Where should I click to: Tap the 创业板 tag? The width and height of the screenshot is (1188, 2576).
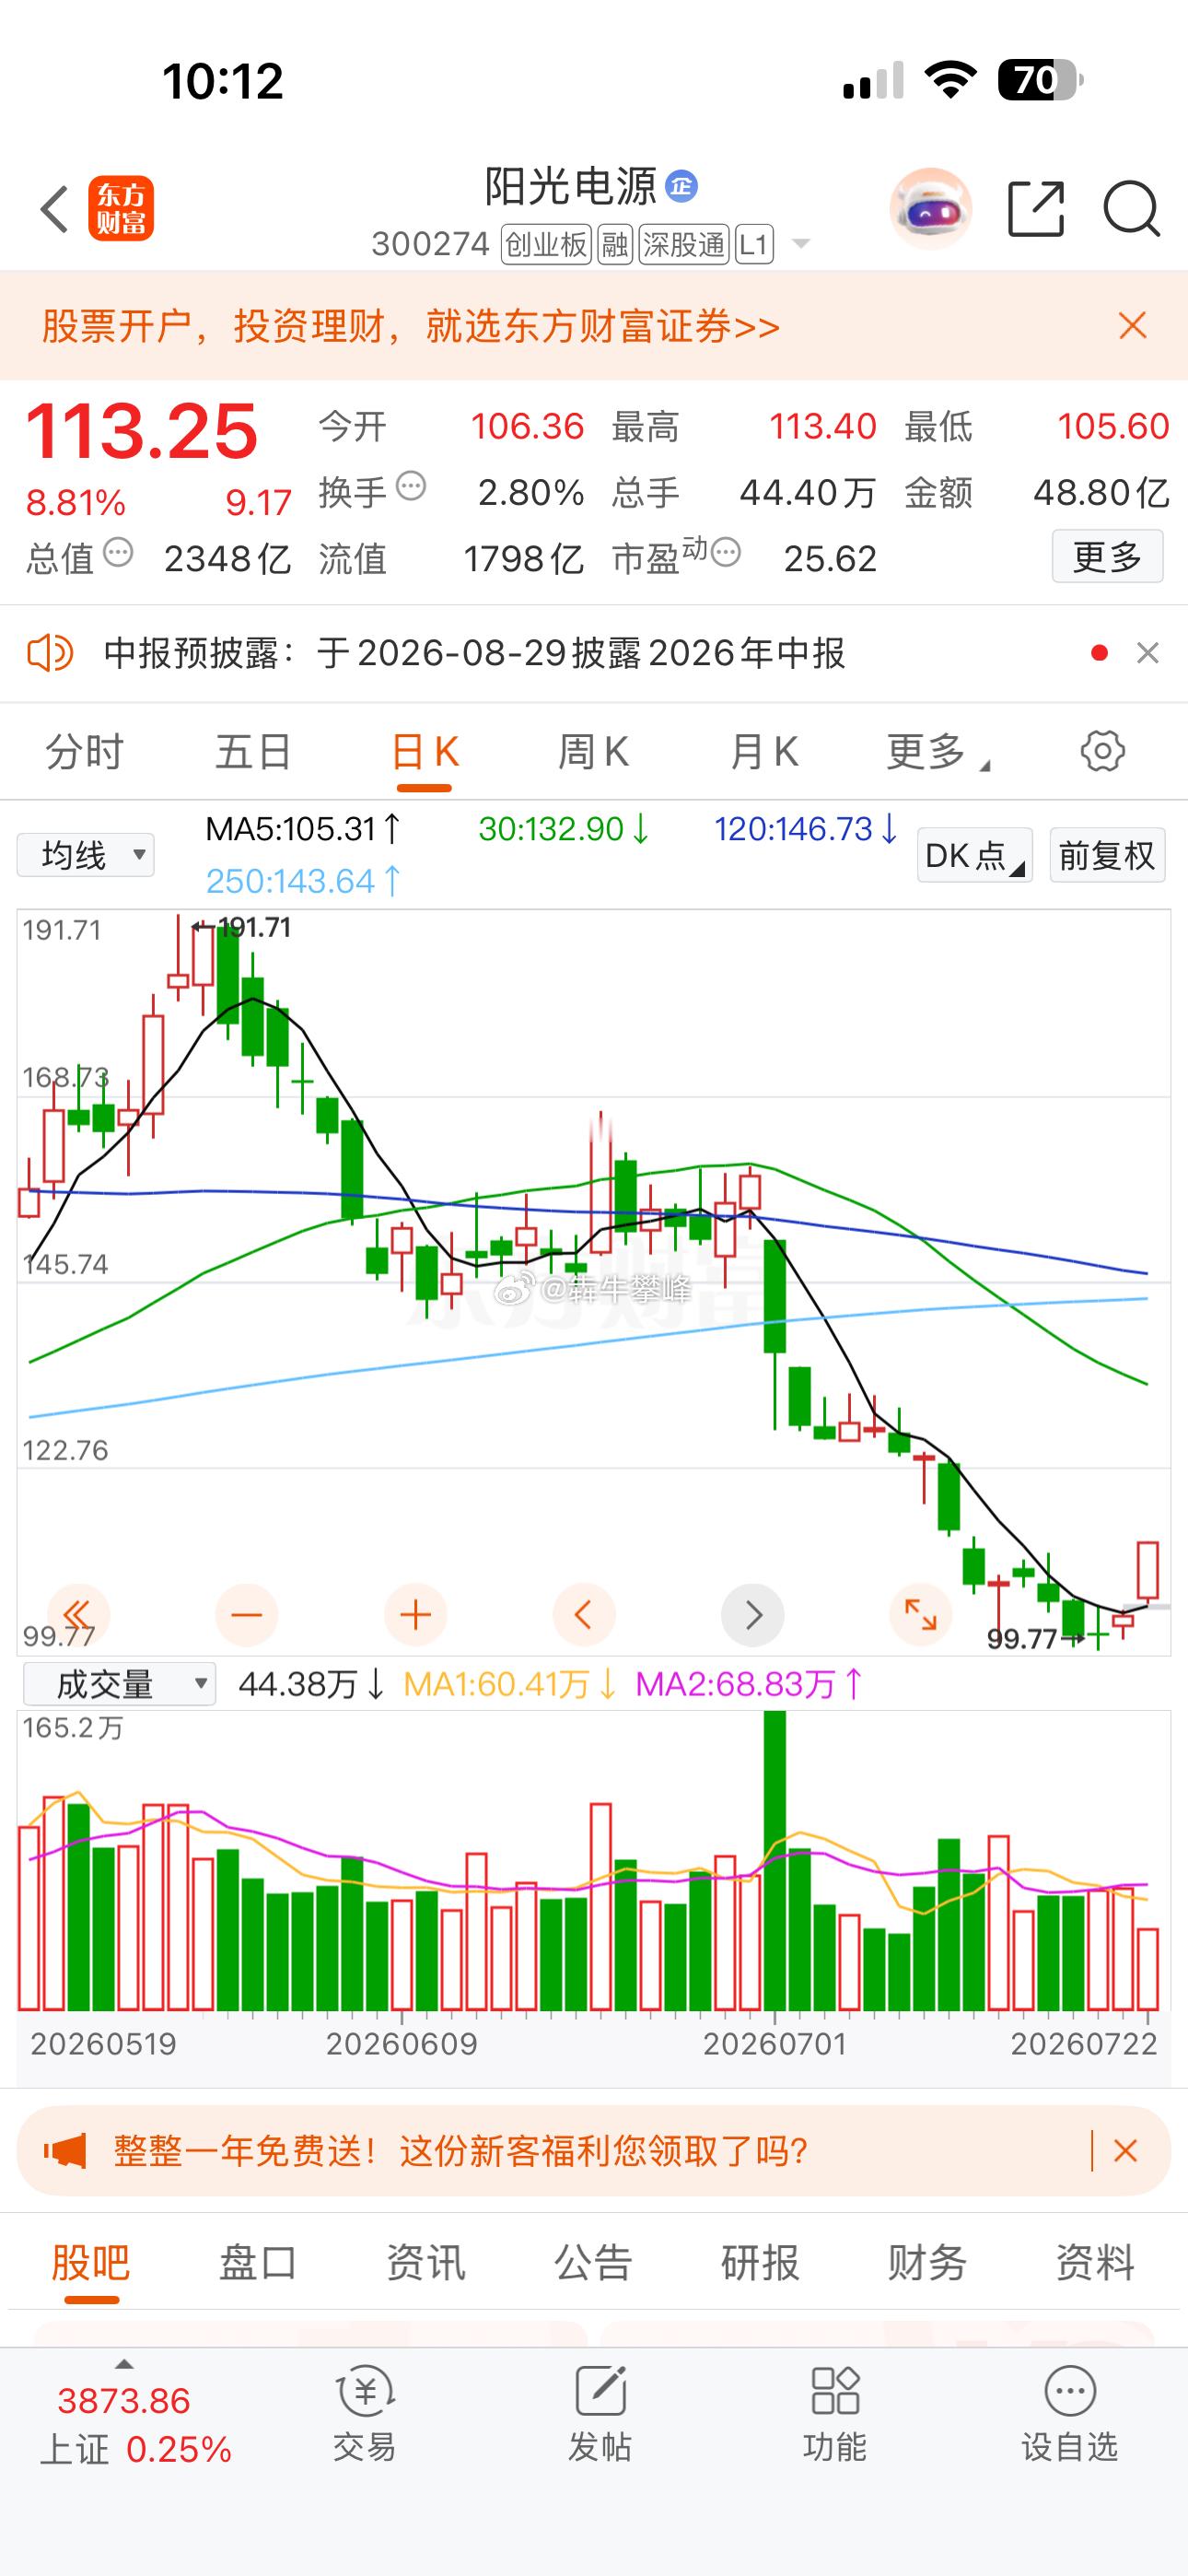pos(546,244)
